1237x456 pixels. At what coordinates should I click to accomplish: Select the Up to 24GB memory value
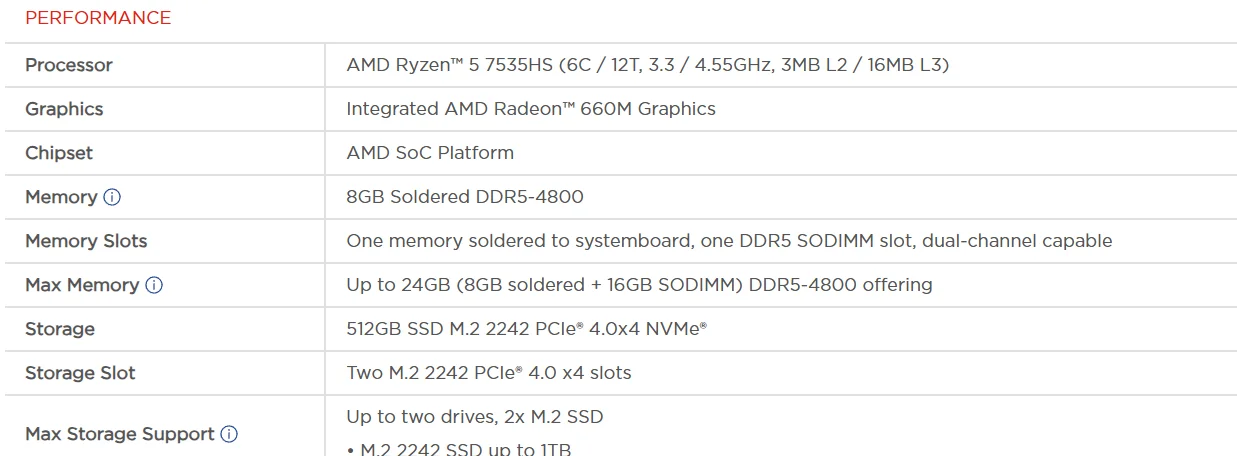point(639,285)
